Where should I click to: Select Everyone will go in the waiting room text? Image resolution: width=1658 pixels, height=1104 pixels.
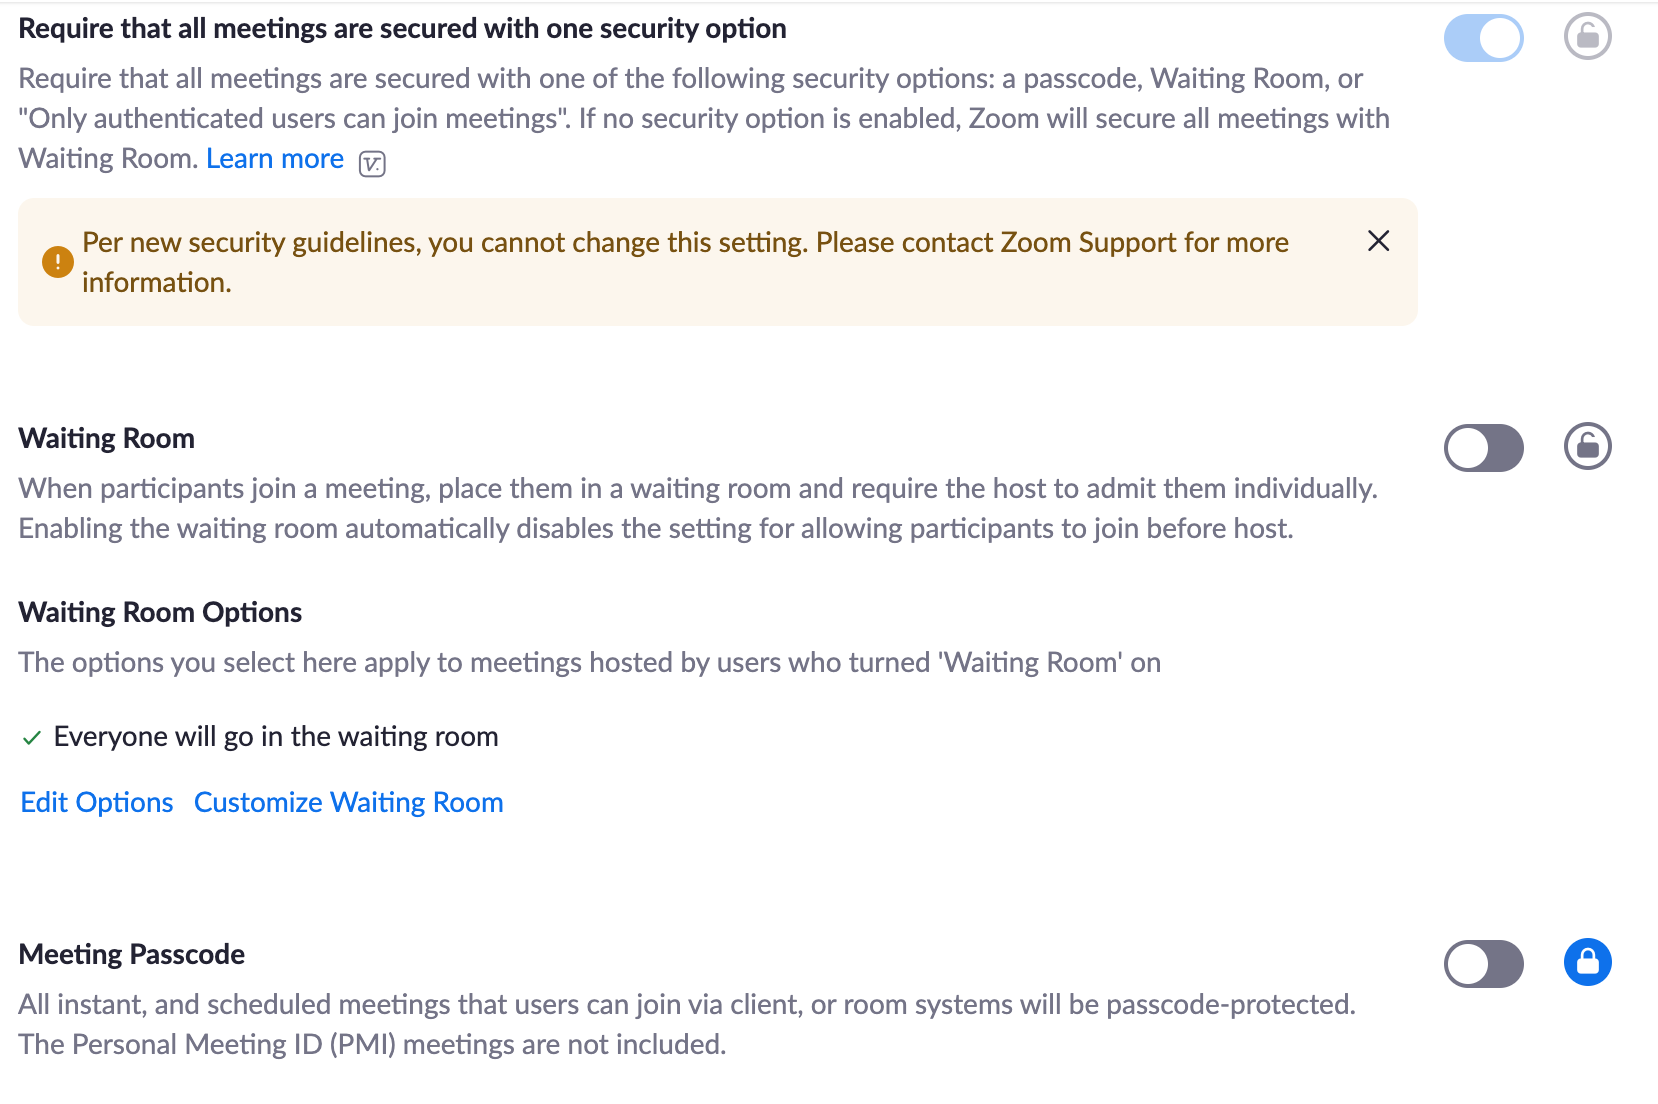(x=276, y=737)
